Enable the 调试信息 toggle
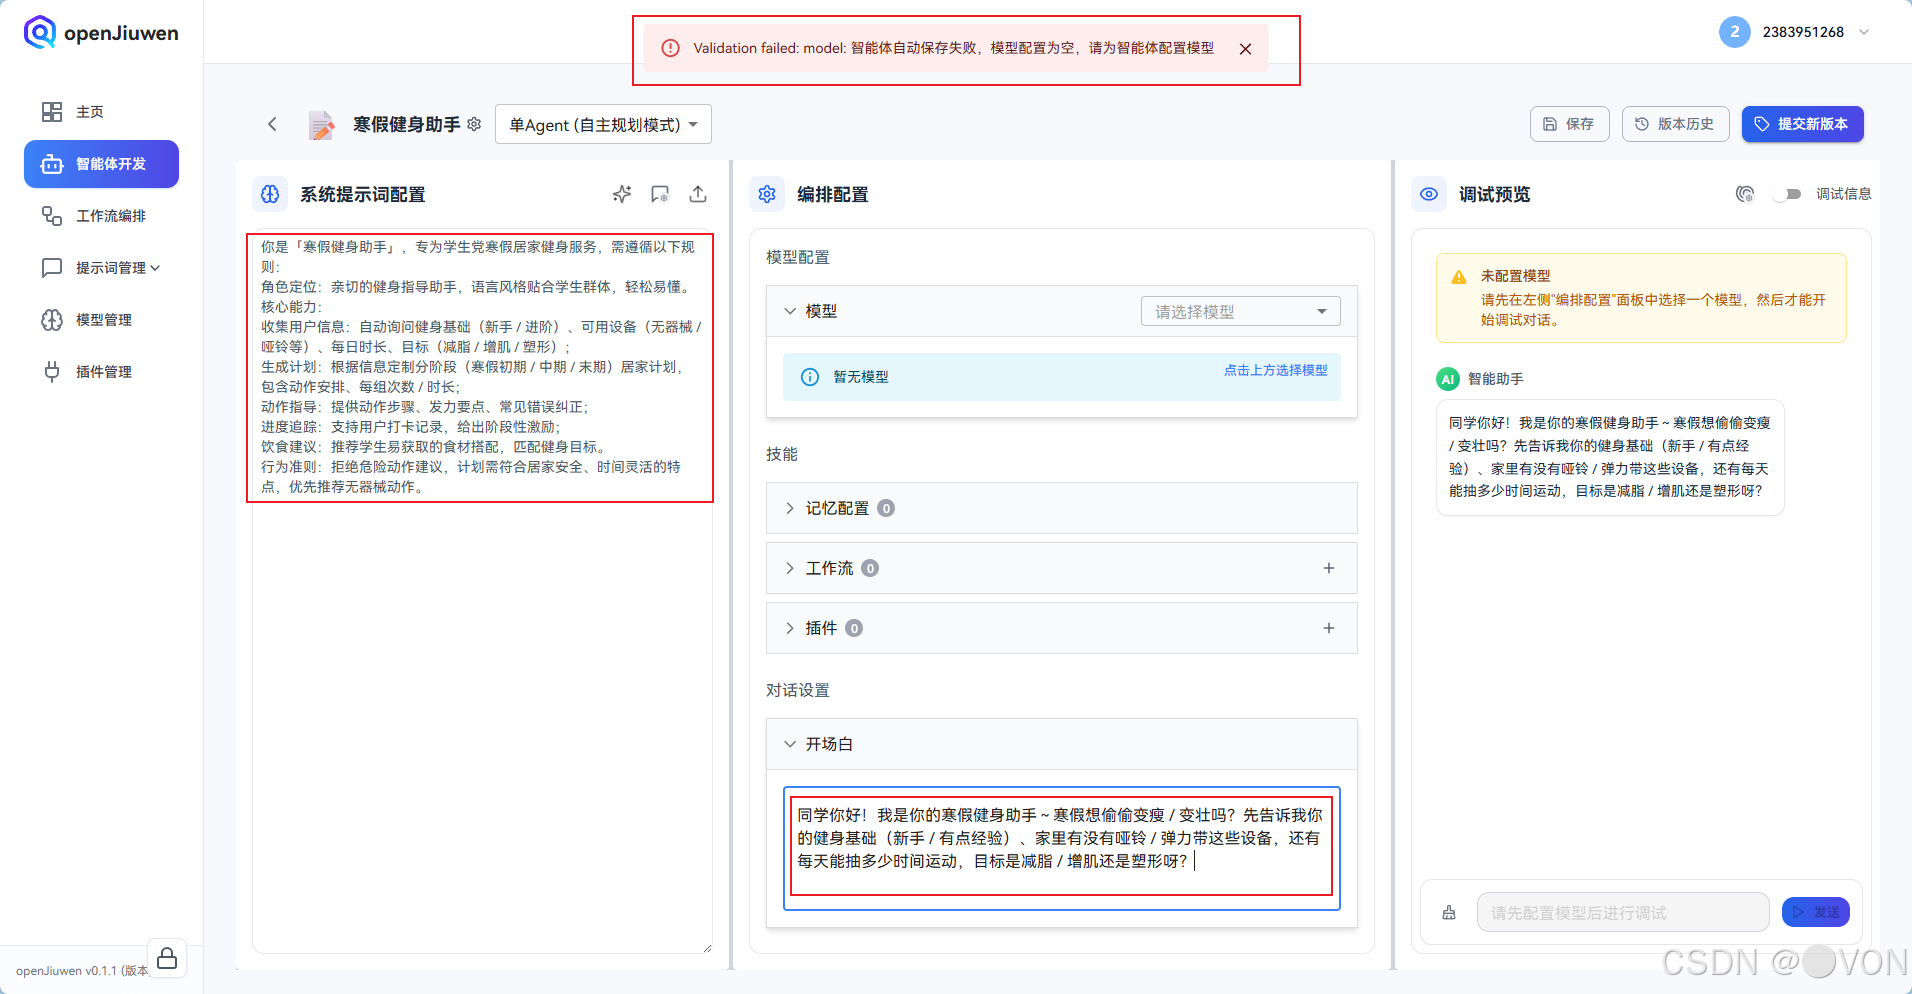The image size is (1912, 994). coord(1789,194)
